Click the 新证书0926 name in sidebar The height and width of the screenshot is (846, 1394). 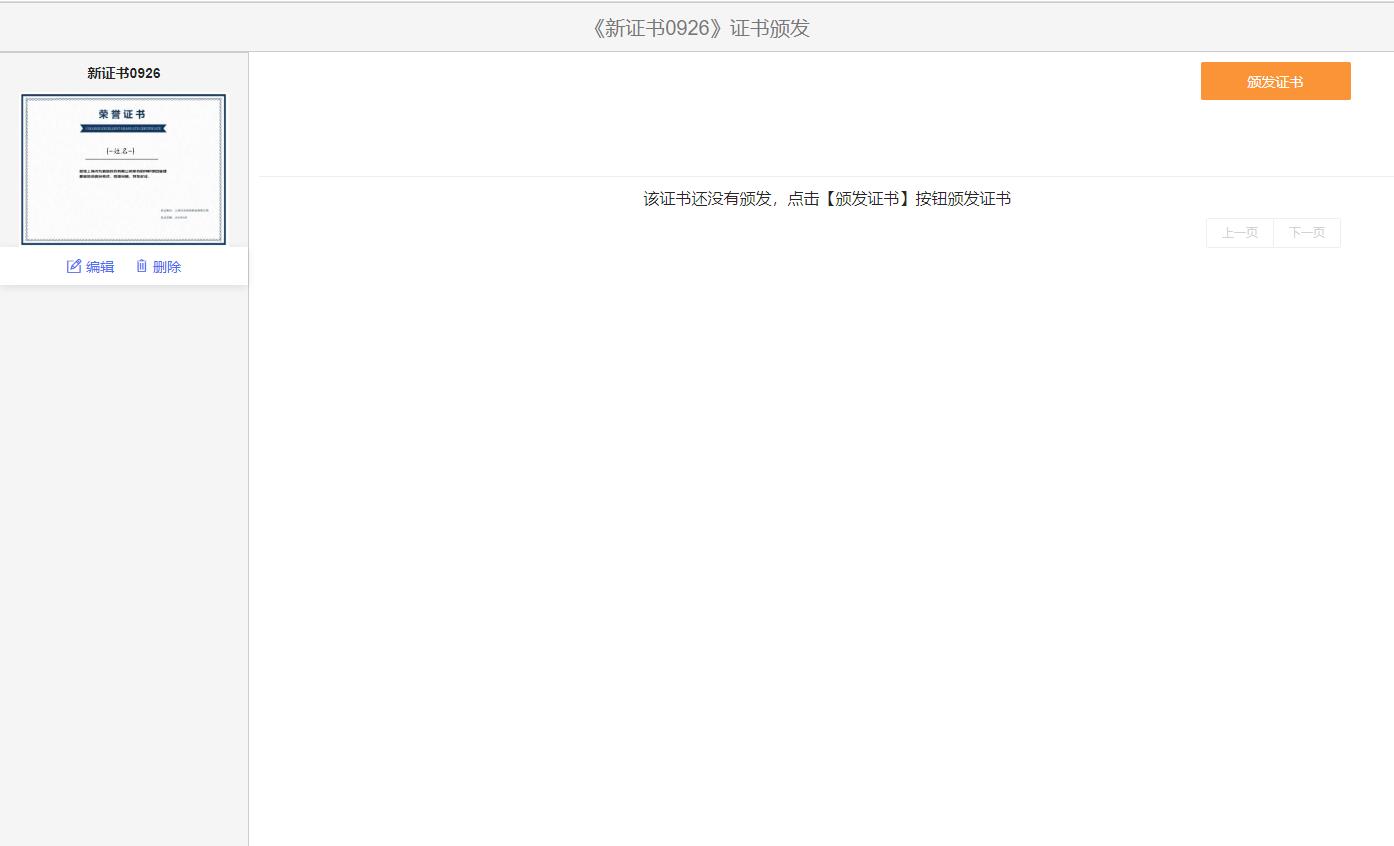[124, 73]
